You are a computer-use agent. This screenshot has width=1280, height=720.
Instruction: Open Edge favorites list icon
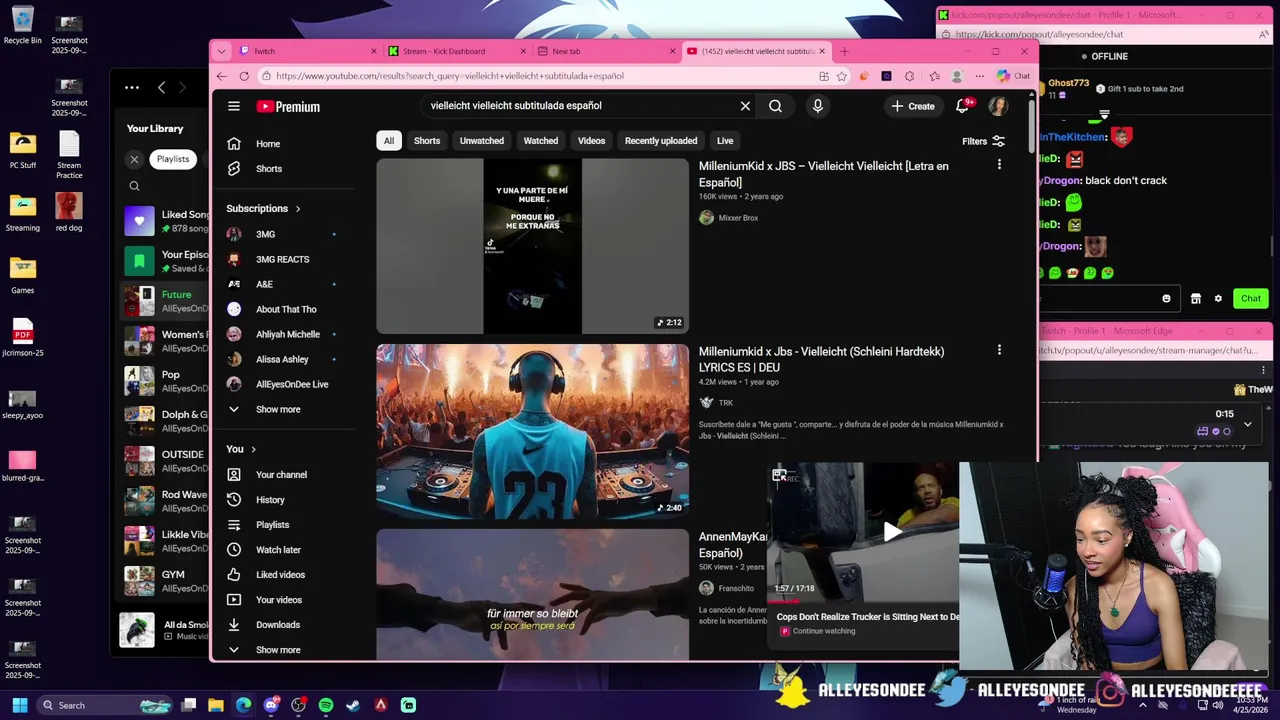(x=934, y=76)
